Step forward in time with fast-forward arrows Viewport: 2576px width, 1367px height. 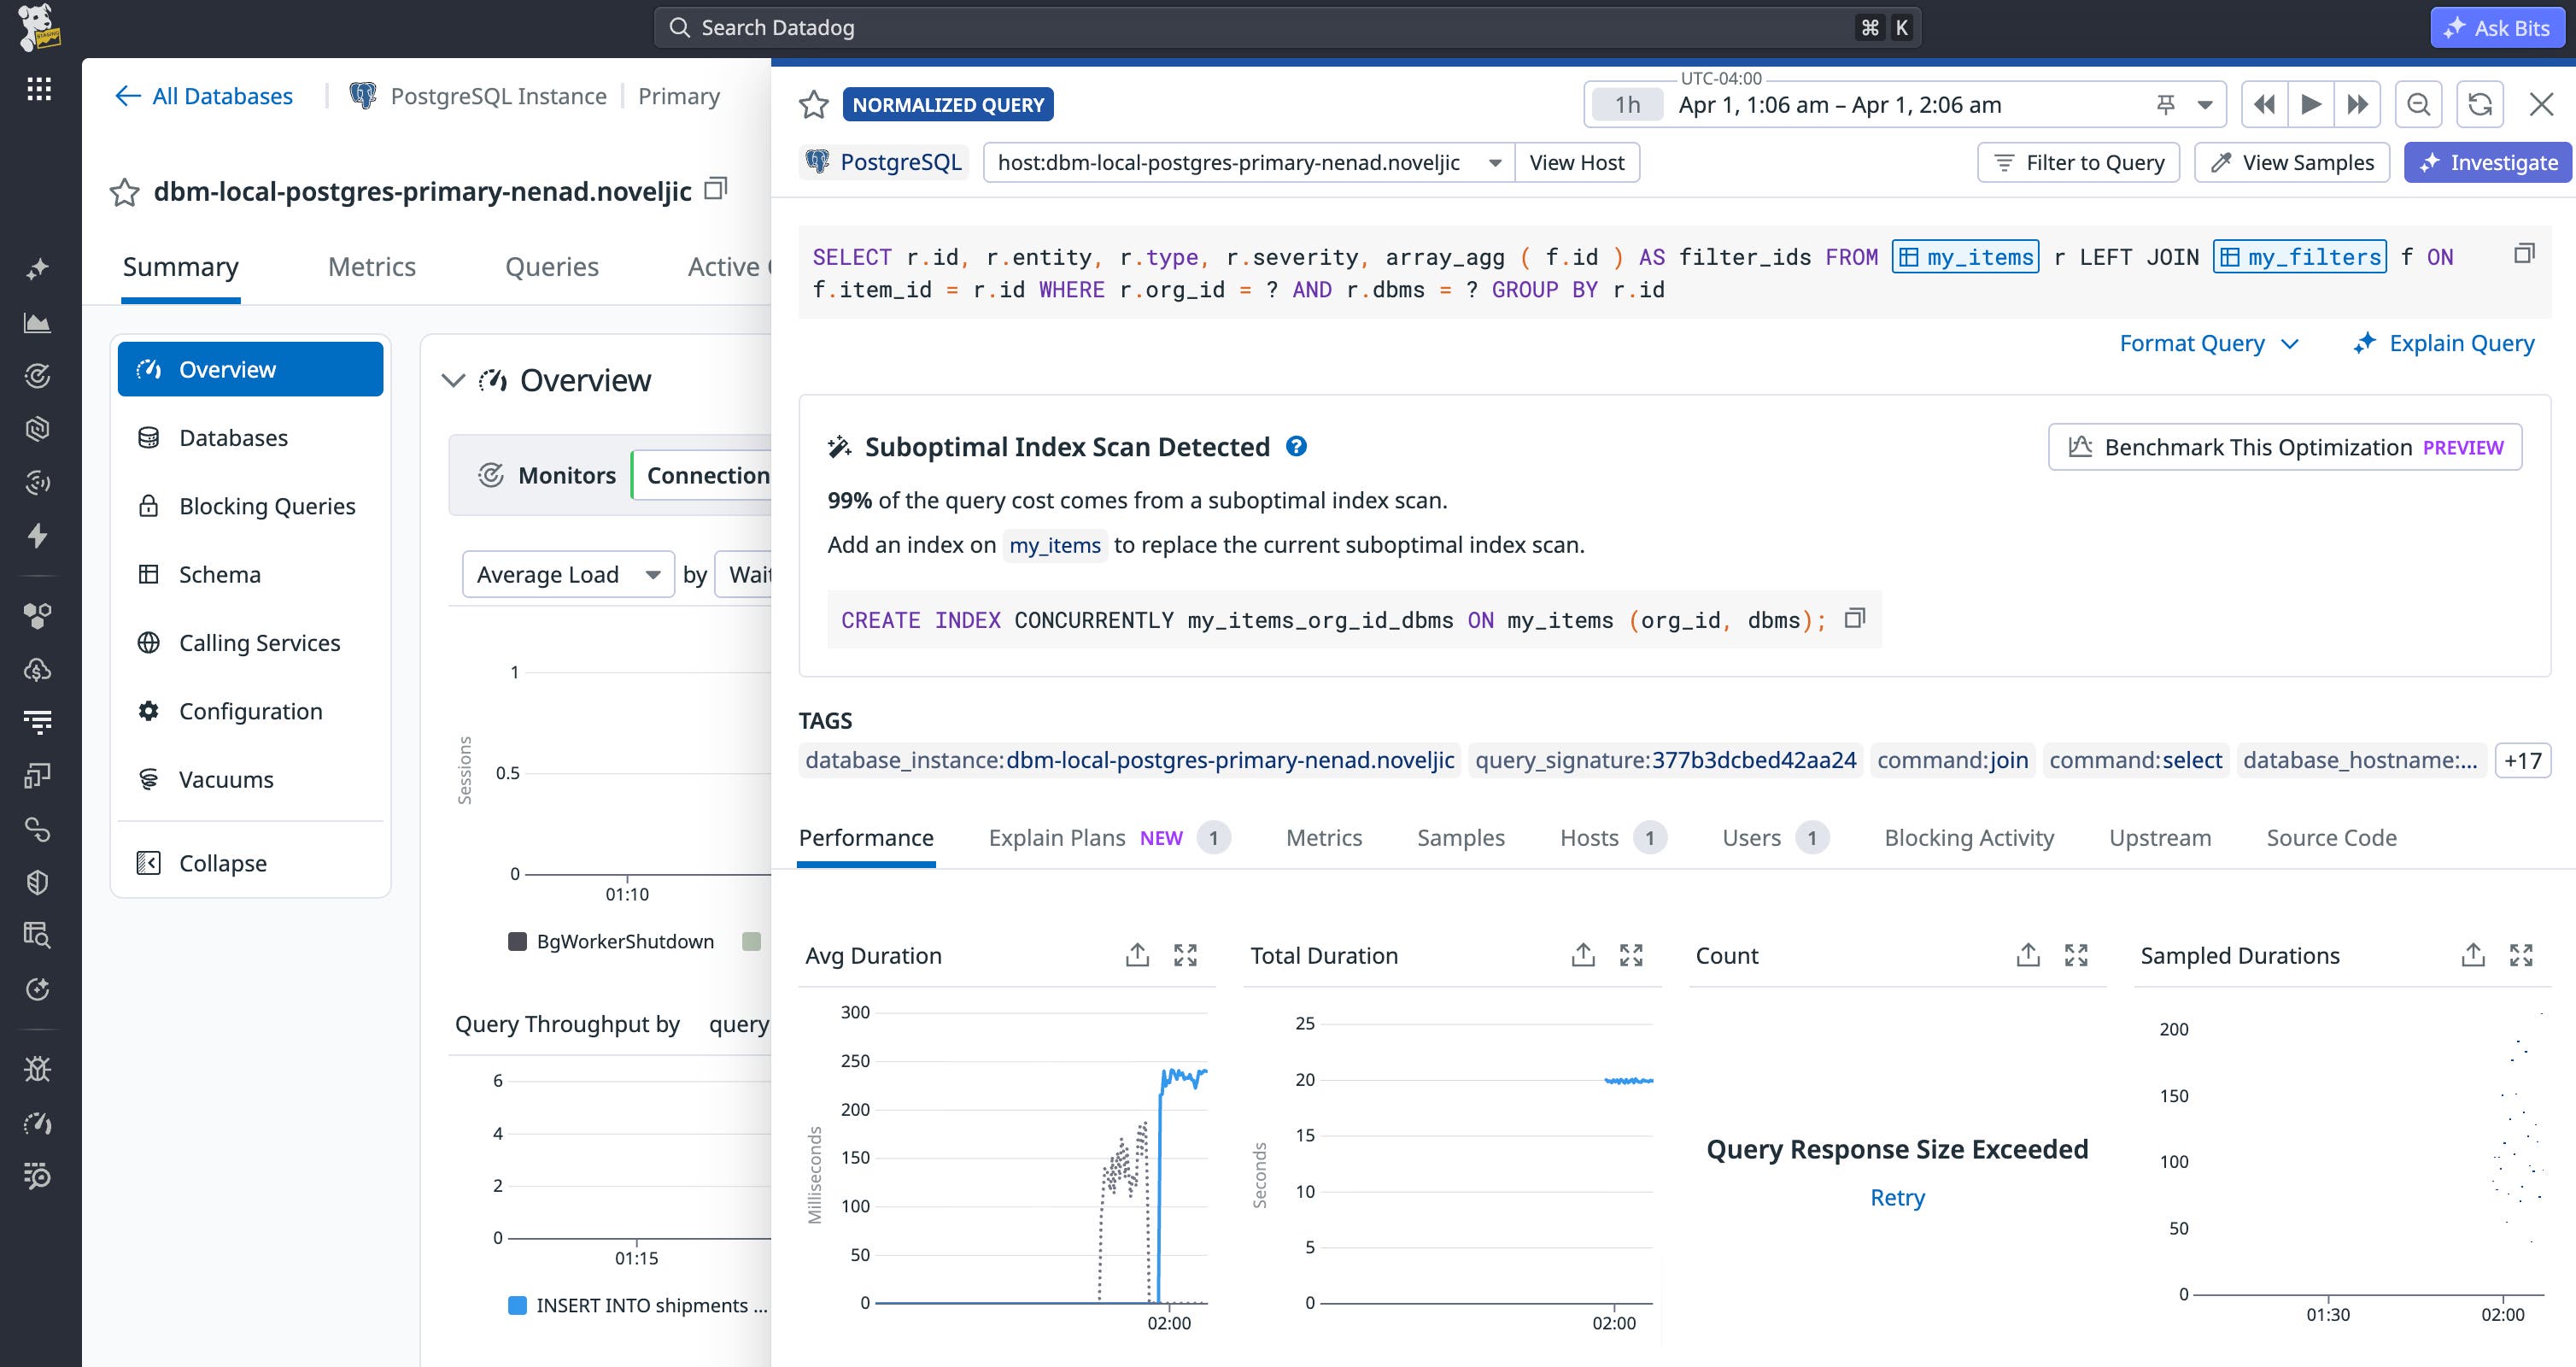click(x=2357, y=103)
